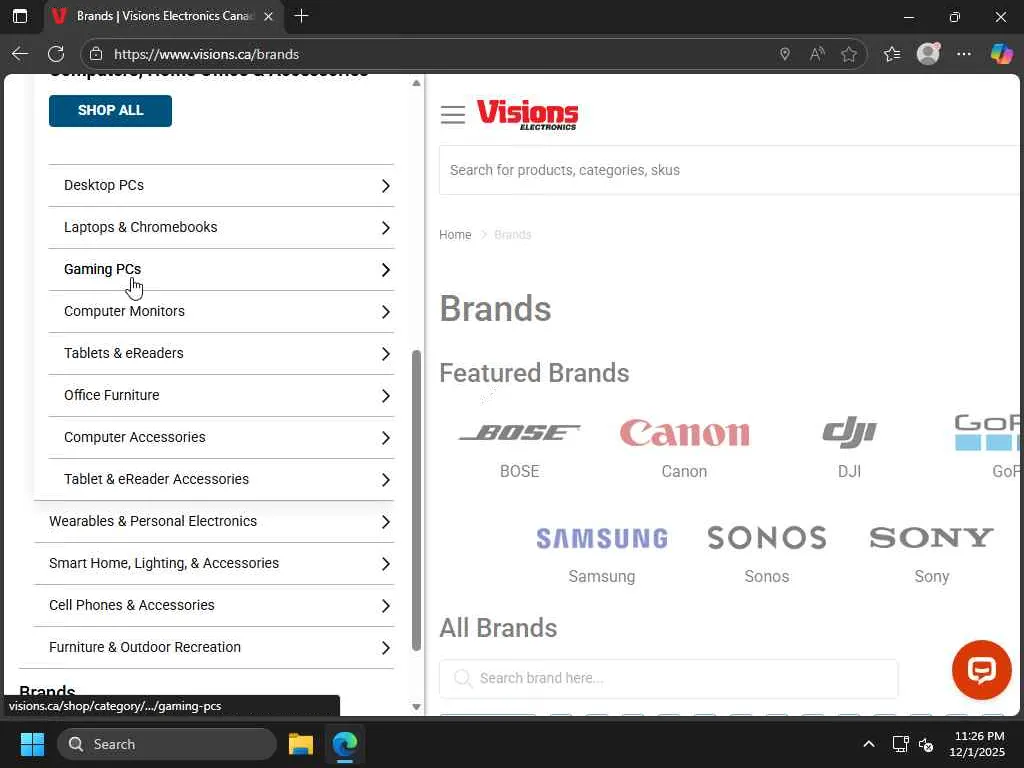Expand the Tablets & eReaders chevron
The image size is (1024, 768).
coord(386,354)
